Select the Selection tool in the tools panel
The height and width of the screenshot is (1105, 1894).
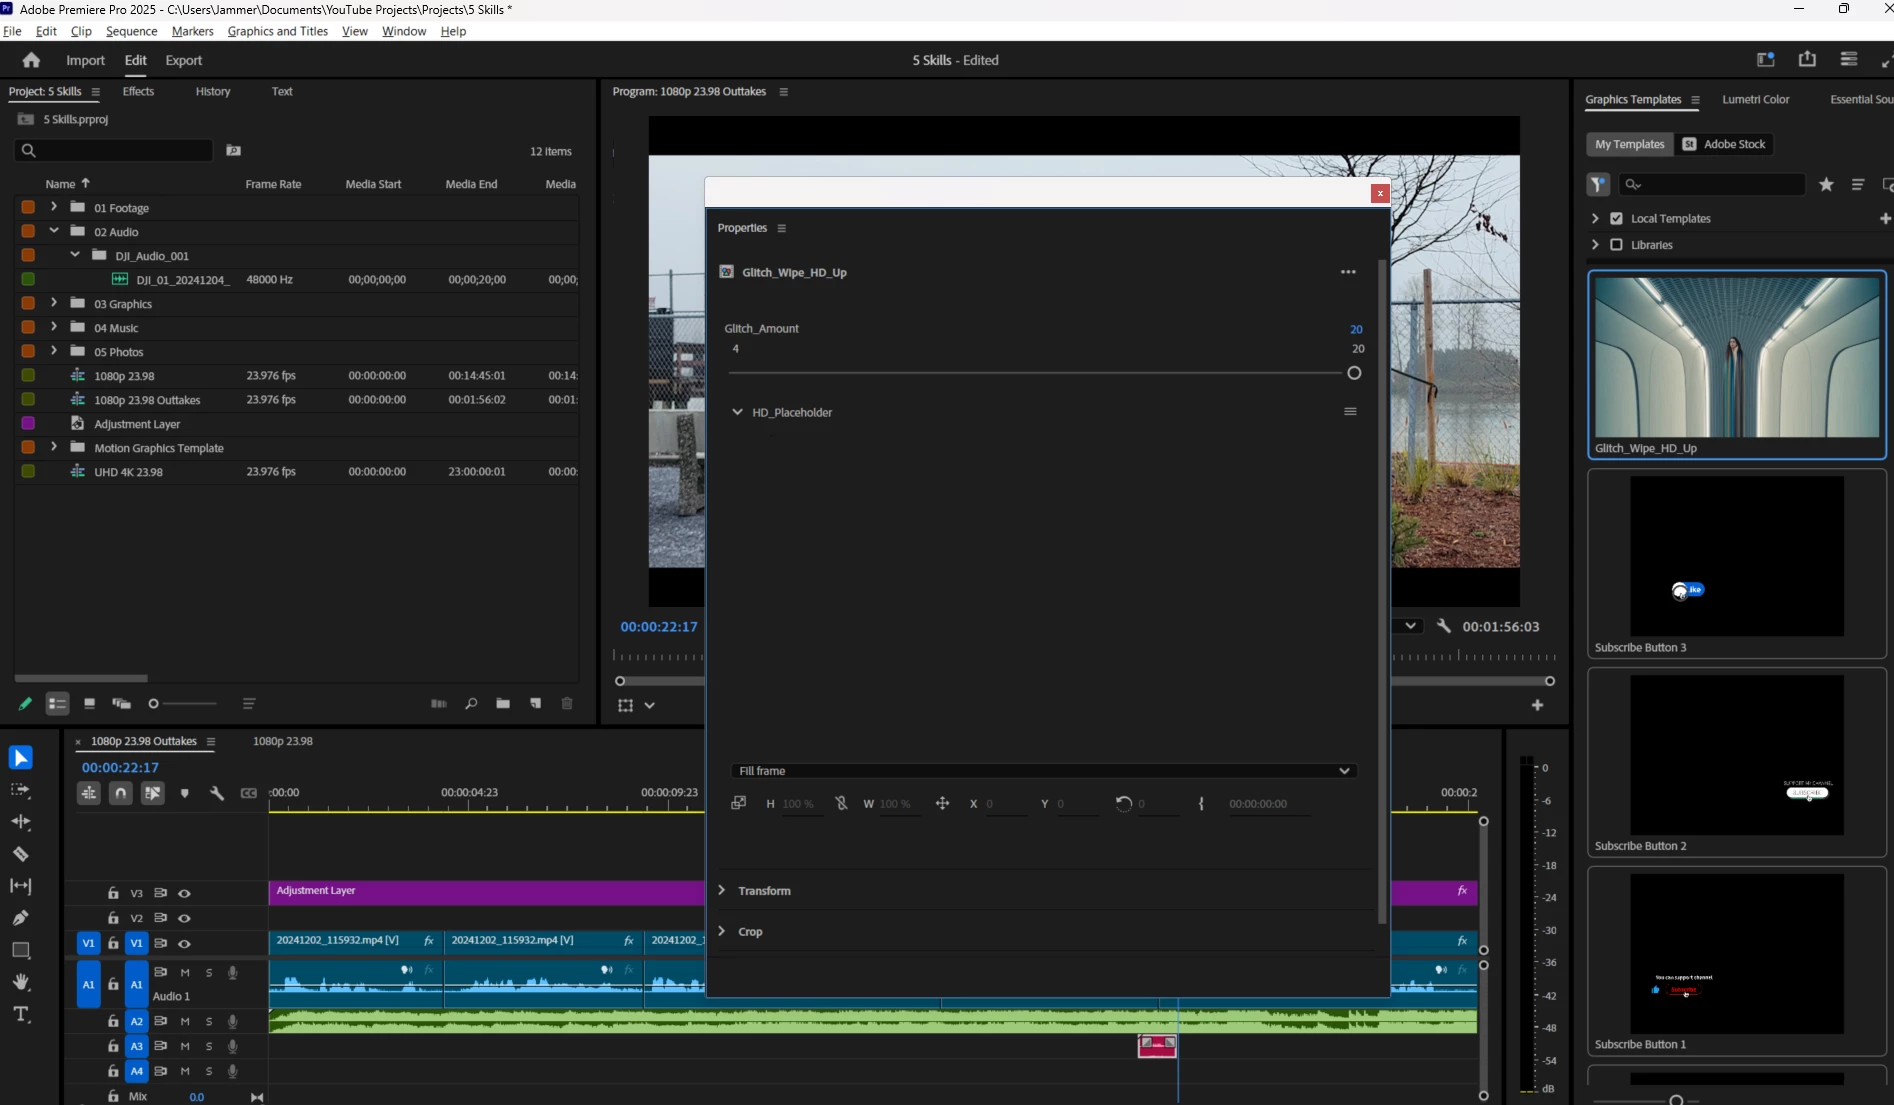pos(21,758)
